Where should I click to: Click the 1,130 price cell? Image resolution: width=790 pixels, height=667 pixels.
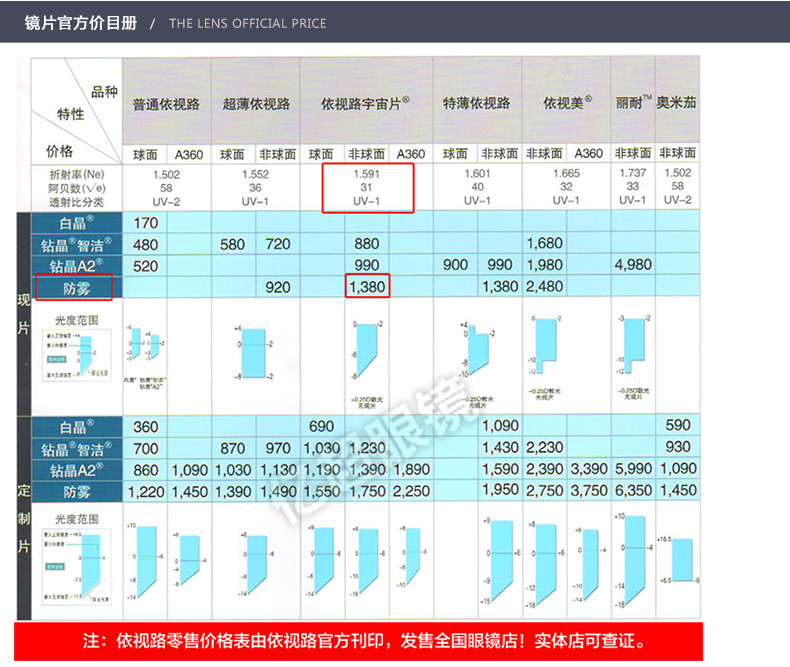point(278,470)
